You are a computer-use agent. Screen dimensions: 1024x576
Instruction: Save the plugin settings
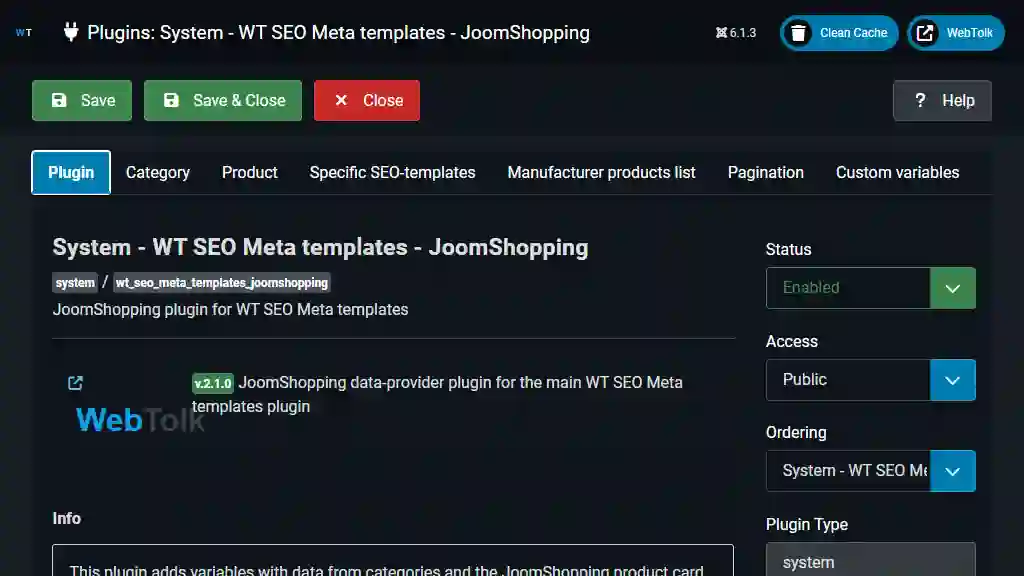tap(82, 101)
